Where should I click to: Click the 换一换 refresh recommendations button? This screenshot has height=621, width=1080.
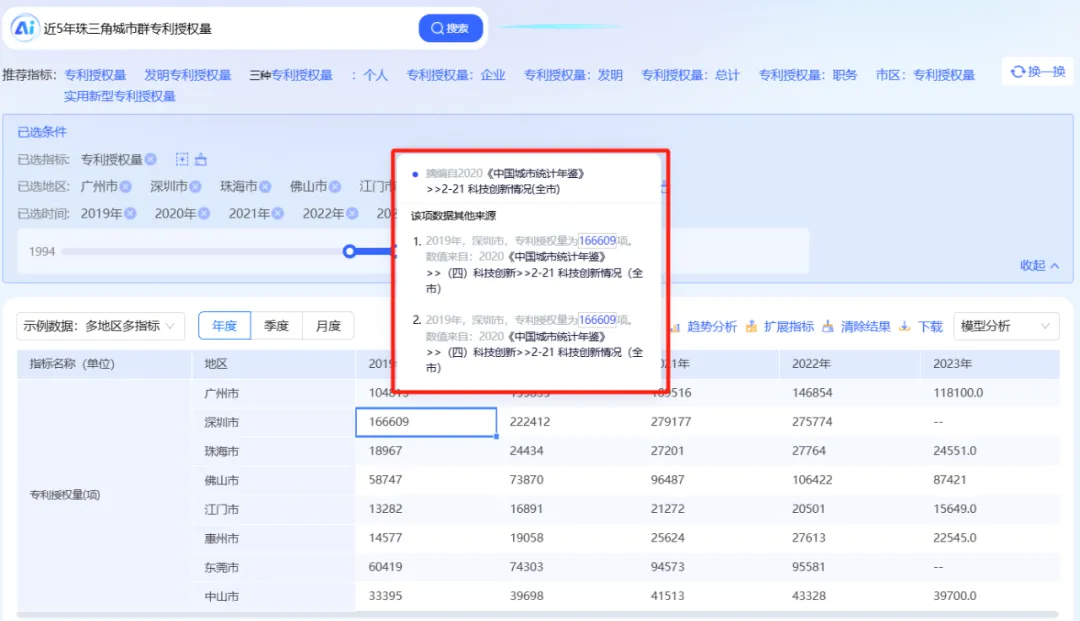[1037, 72]
